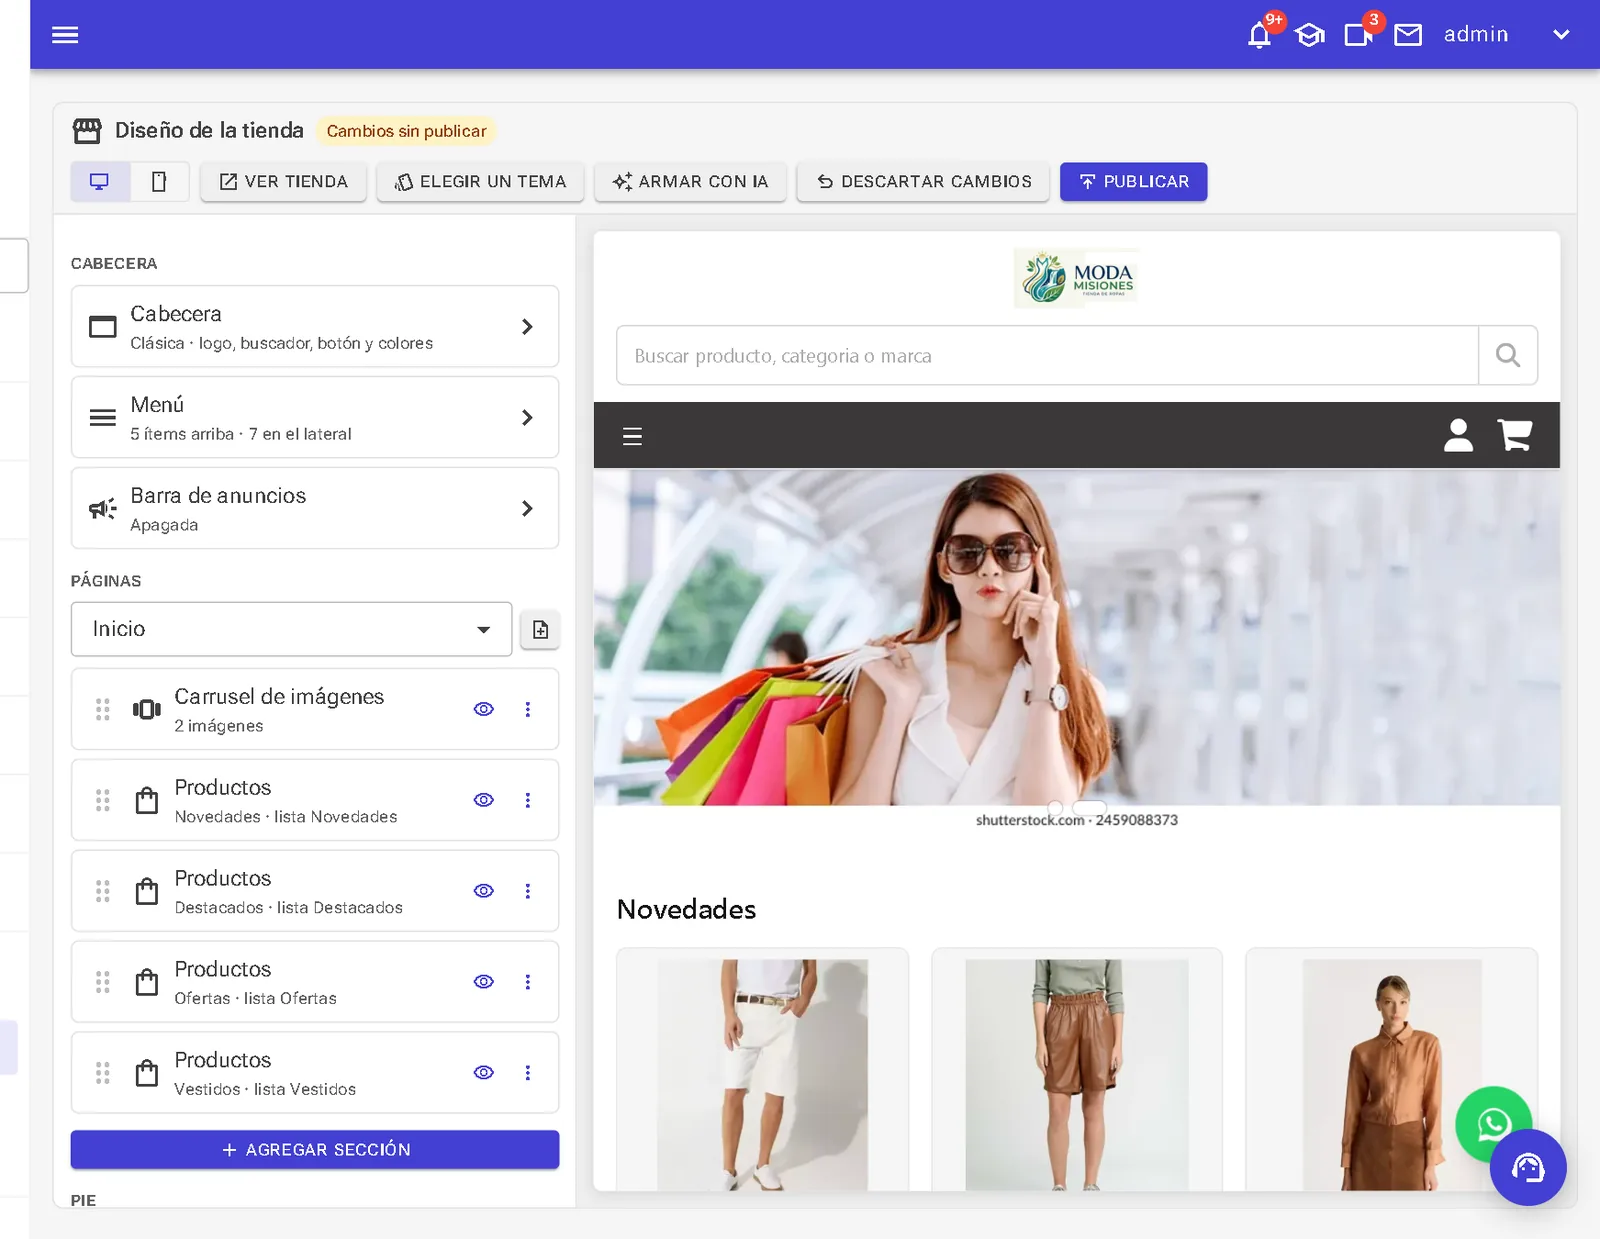Click the shopping cart icon in preview

(1515, 435)
